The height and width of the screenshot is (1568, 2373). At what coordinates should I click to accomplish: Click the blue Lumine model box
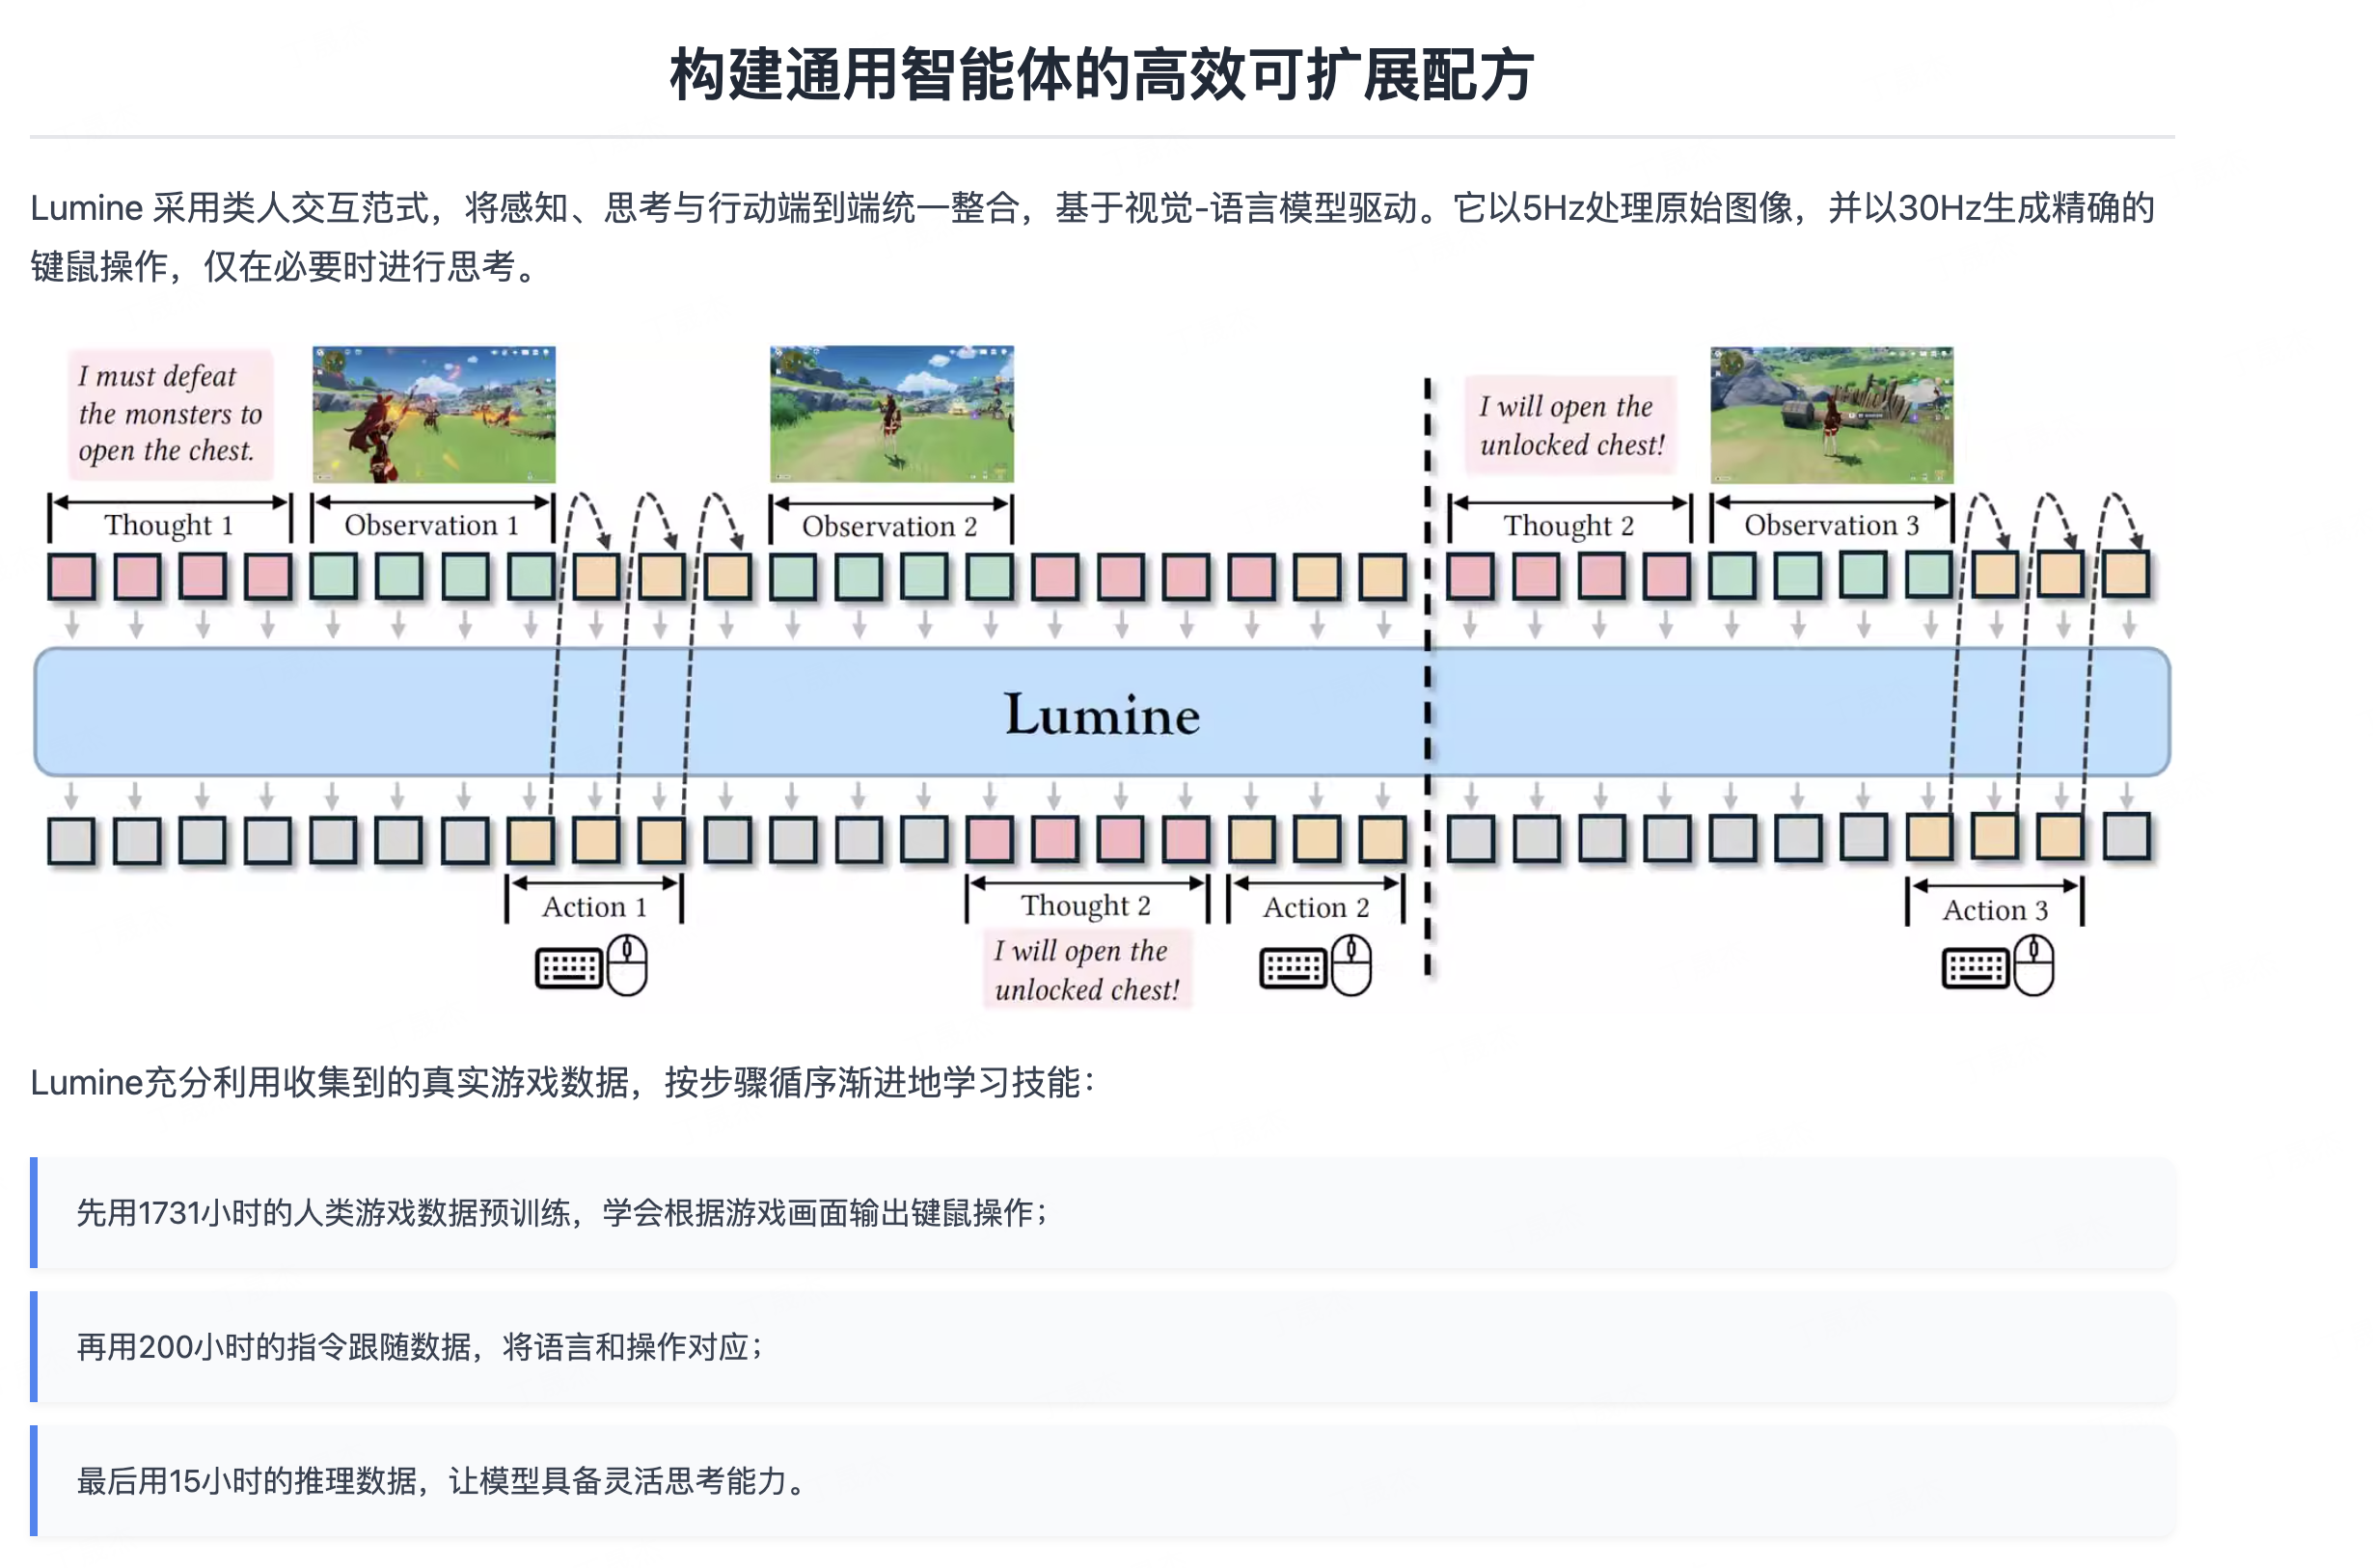tap(1100, 712)
